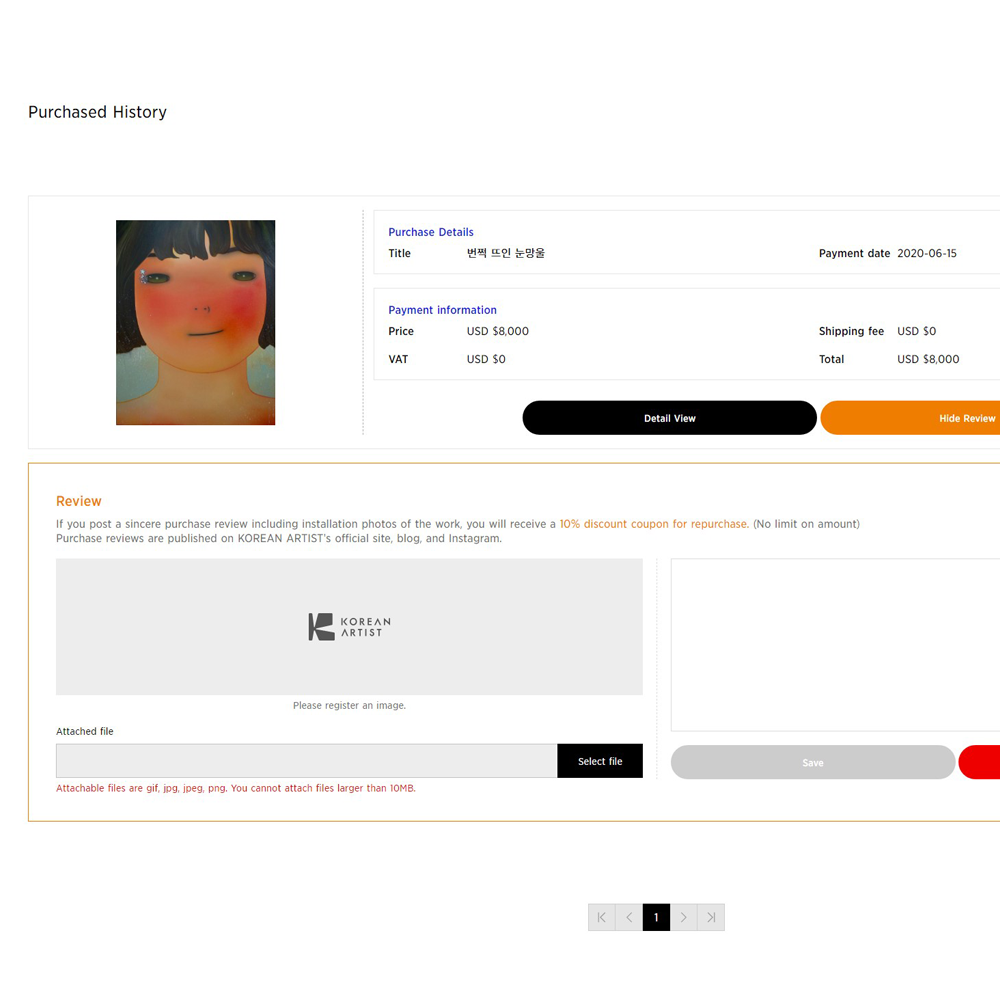Click the 10% discount coupon text
Screen dimensions: 1000x1000
click(x=654, y=524)
